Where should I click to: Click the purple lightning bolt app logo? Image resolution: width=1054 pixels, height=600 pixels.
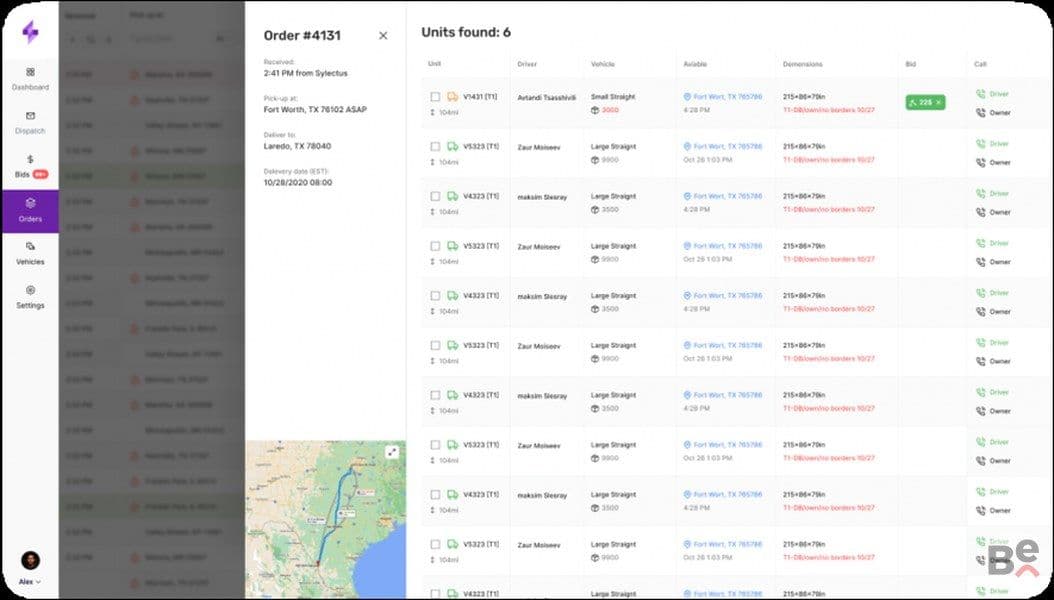[x=30, y=32]
